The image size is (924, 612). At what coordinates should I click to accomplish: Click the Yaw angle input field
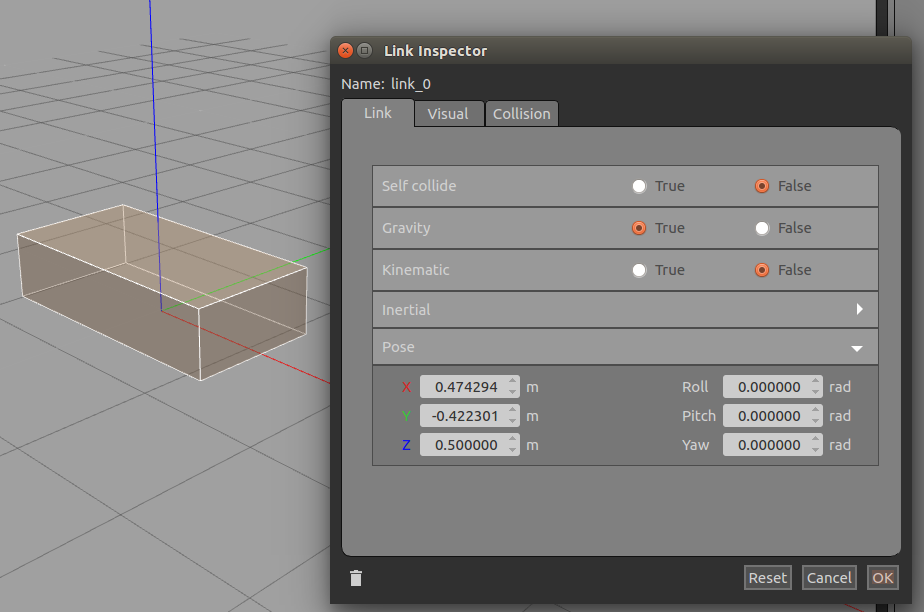(x=765, y=445)
